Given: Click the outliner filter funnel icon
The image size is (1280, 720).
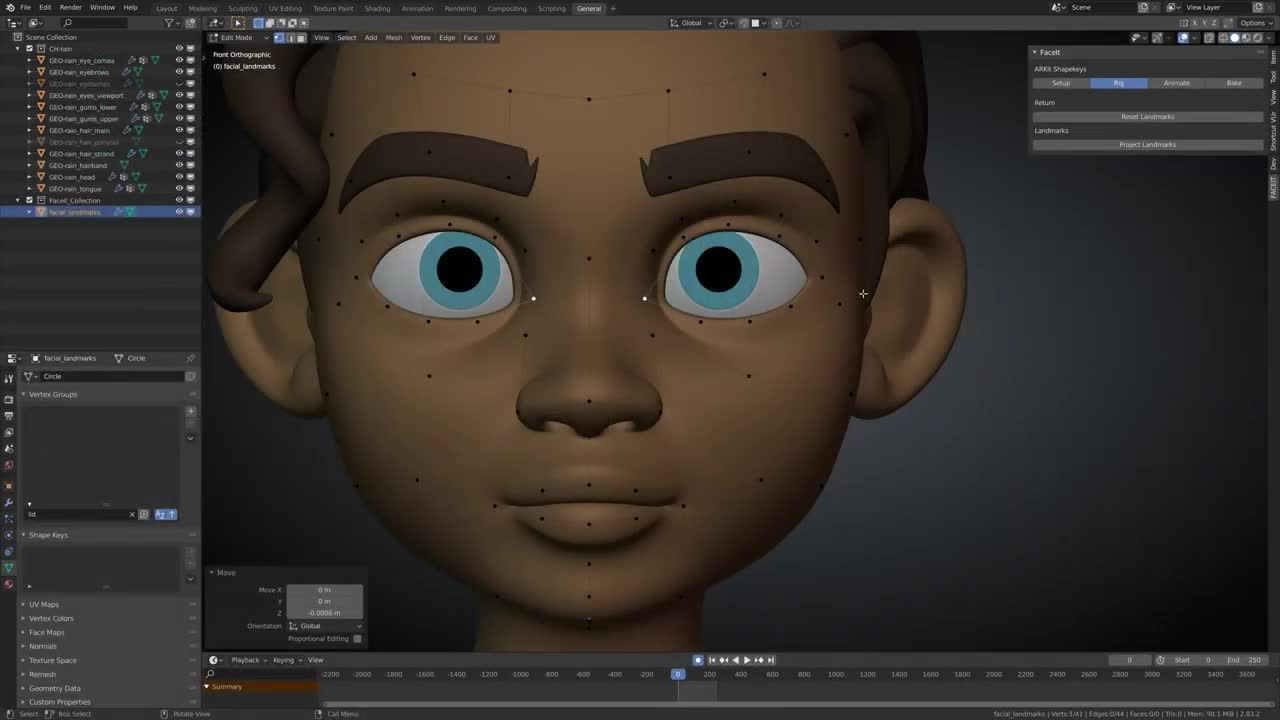Looking at the screenshot, I should [169, 23].
